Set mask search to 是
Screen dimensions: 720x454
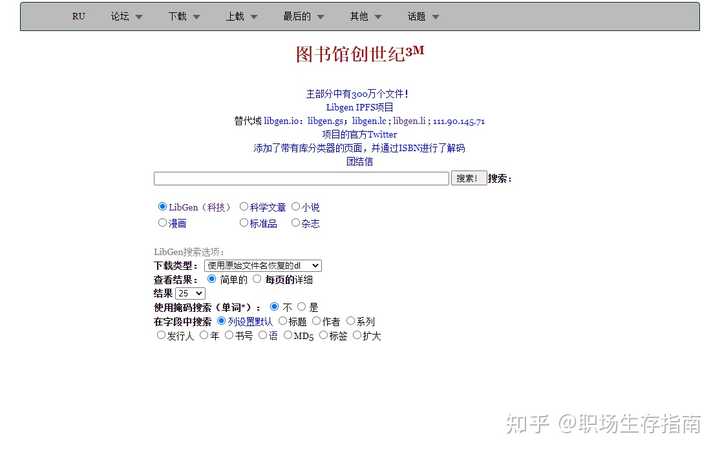[301, 306]
